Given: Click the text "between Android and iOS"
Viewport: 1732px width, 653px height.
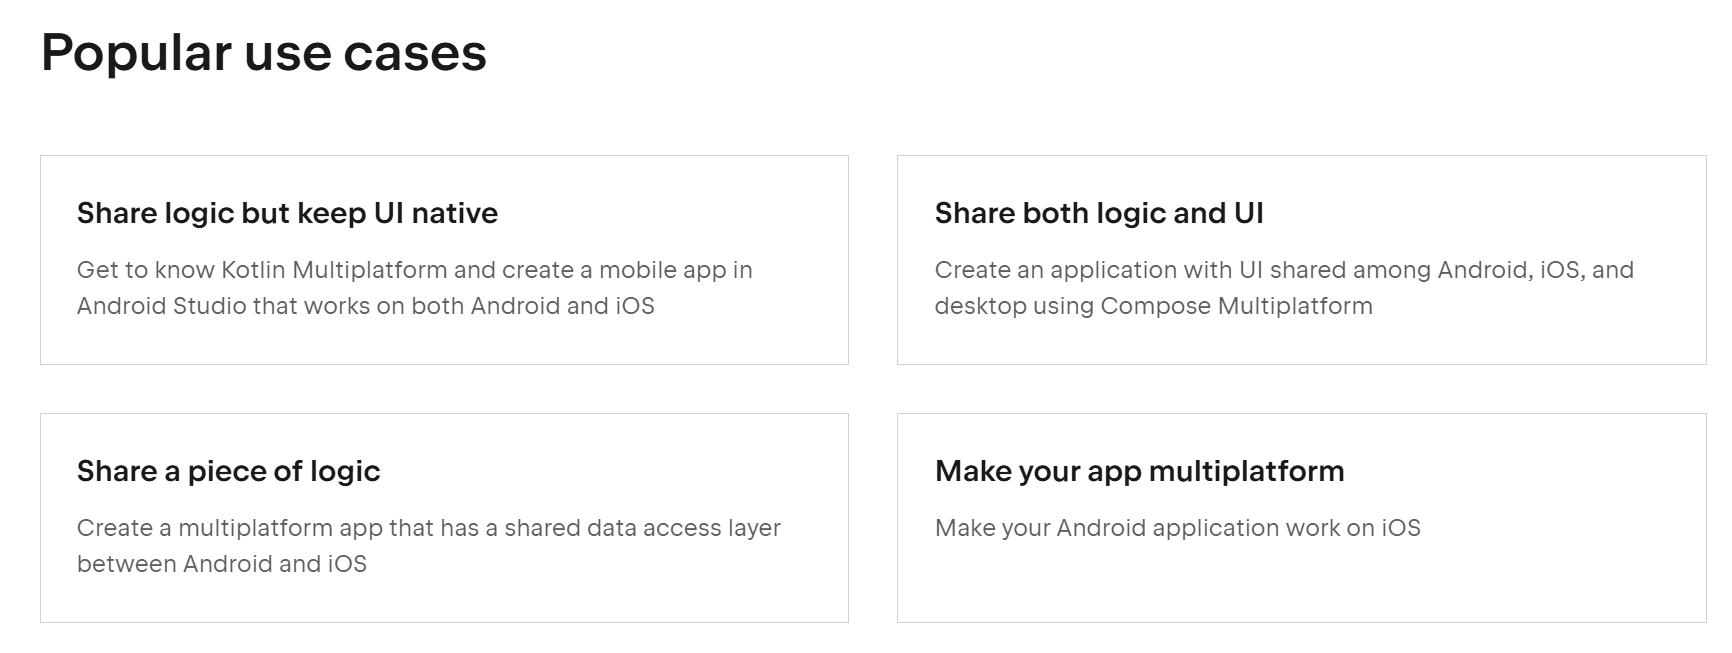Looking at the screenshot, I should click(x=221, y=564).
